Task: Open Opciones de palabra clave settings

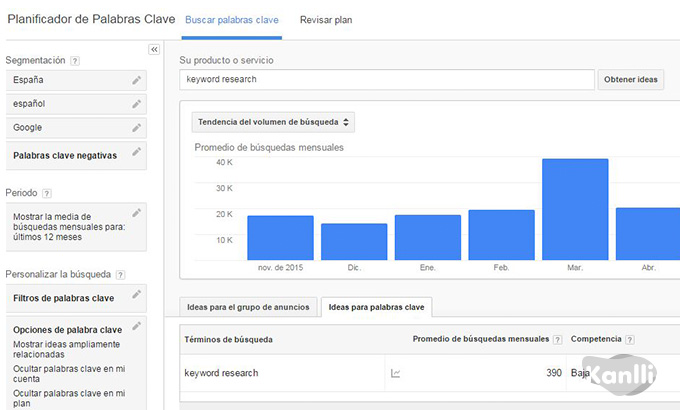Action: (x=76, y=364)
